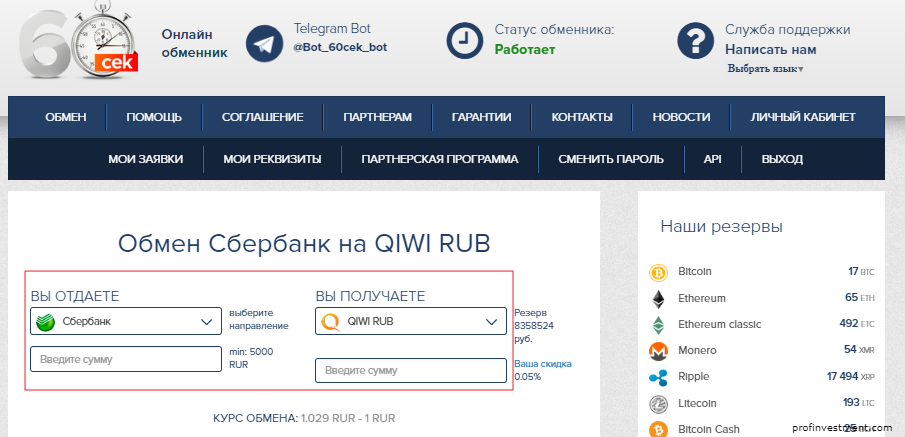Click the Ethereum diamond icon in reserves

[658, 299]
